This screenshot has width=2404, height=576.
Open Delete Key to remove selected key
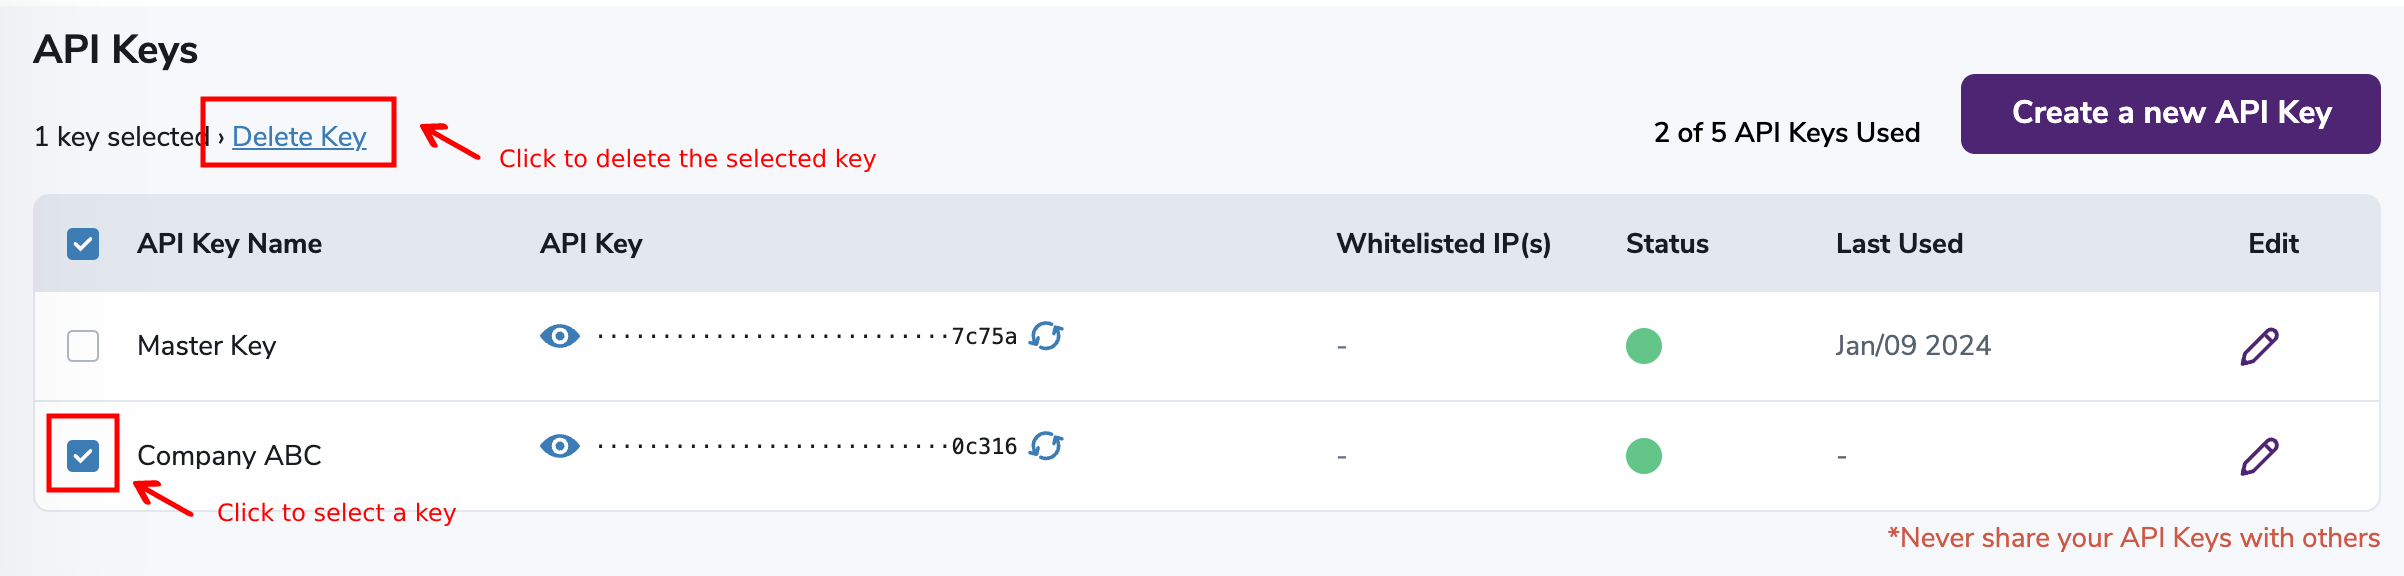click(x=299, y=136)
